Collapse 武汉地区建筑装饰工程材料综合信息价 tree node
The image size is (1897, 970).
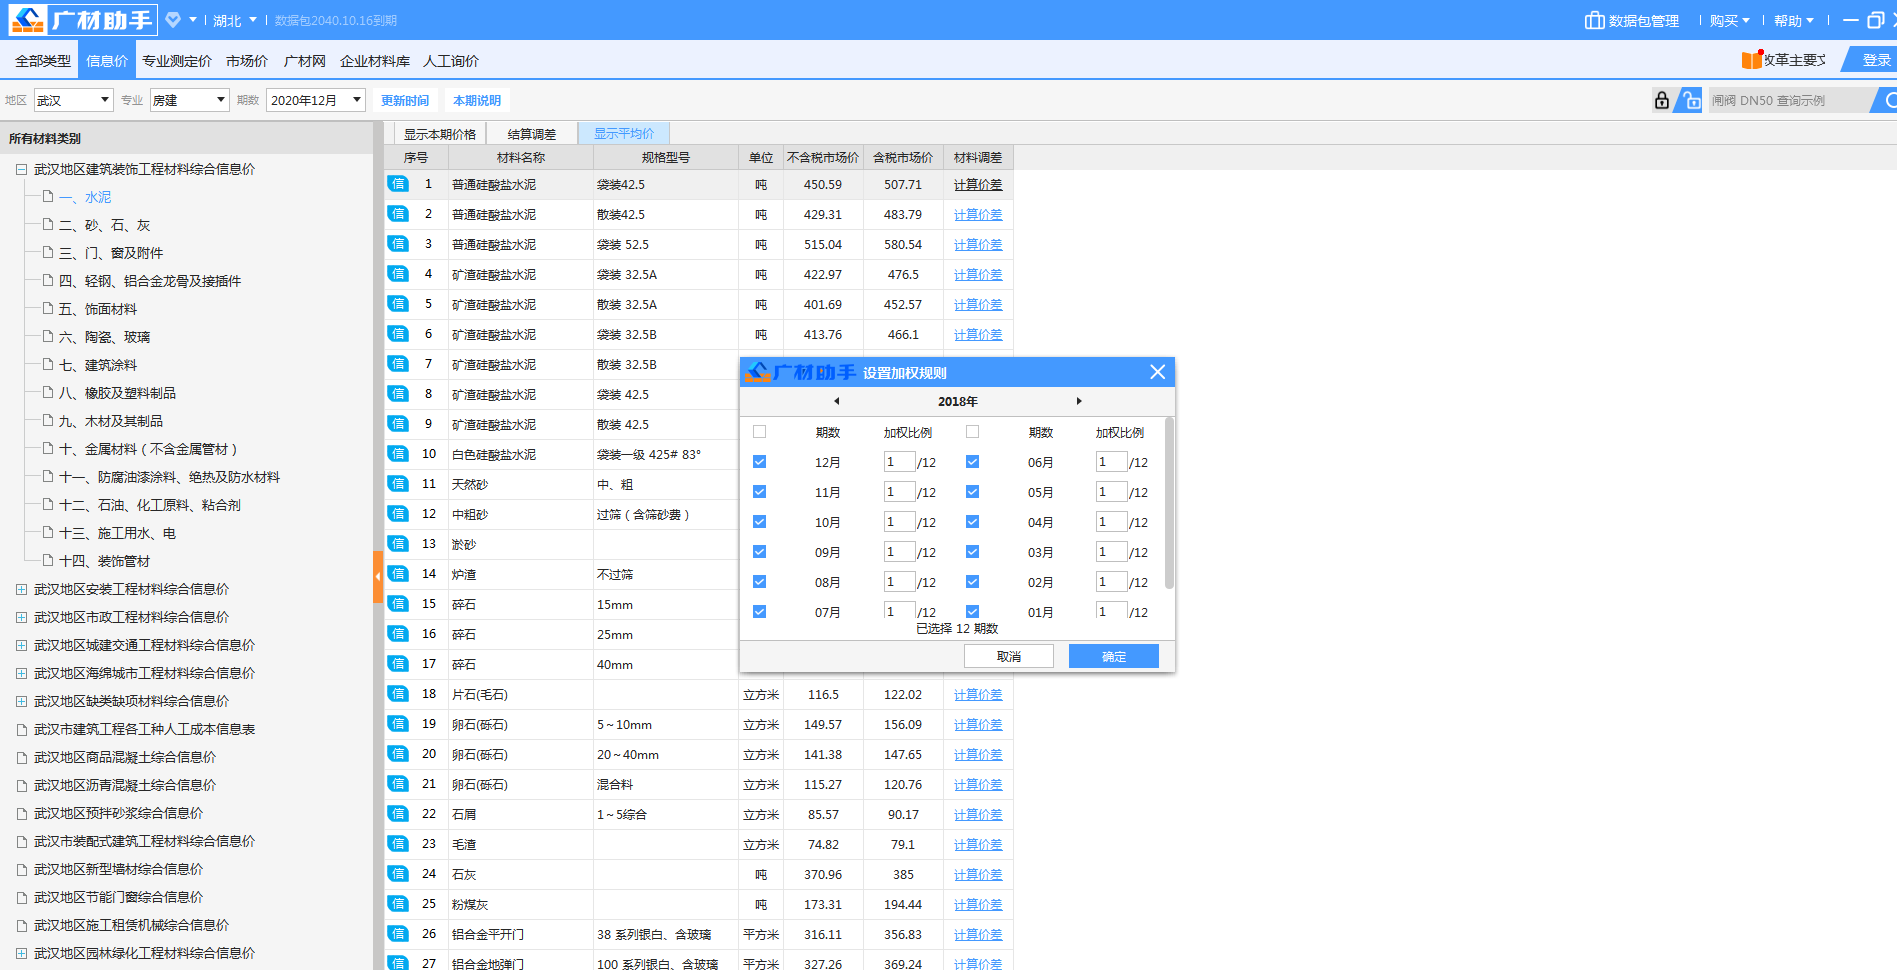21,169
